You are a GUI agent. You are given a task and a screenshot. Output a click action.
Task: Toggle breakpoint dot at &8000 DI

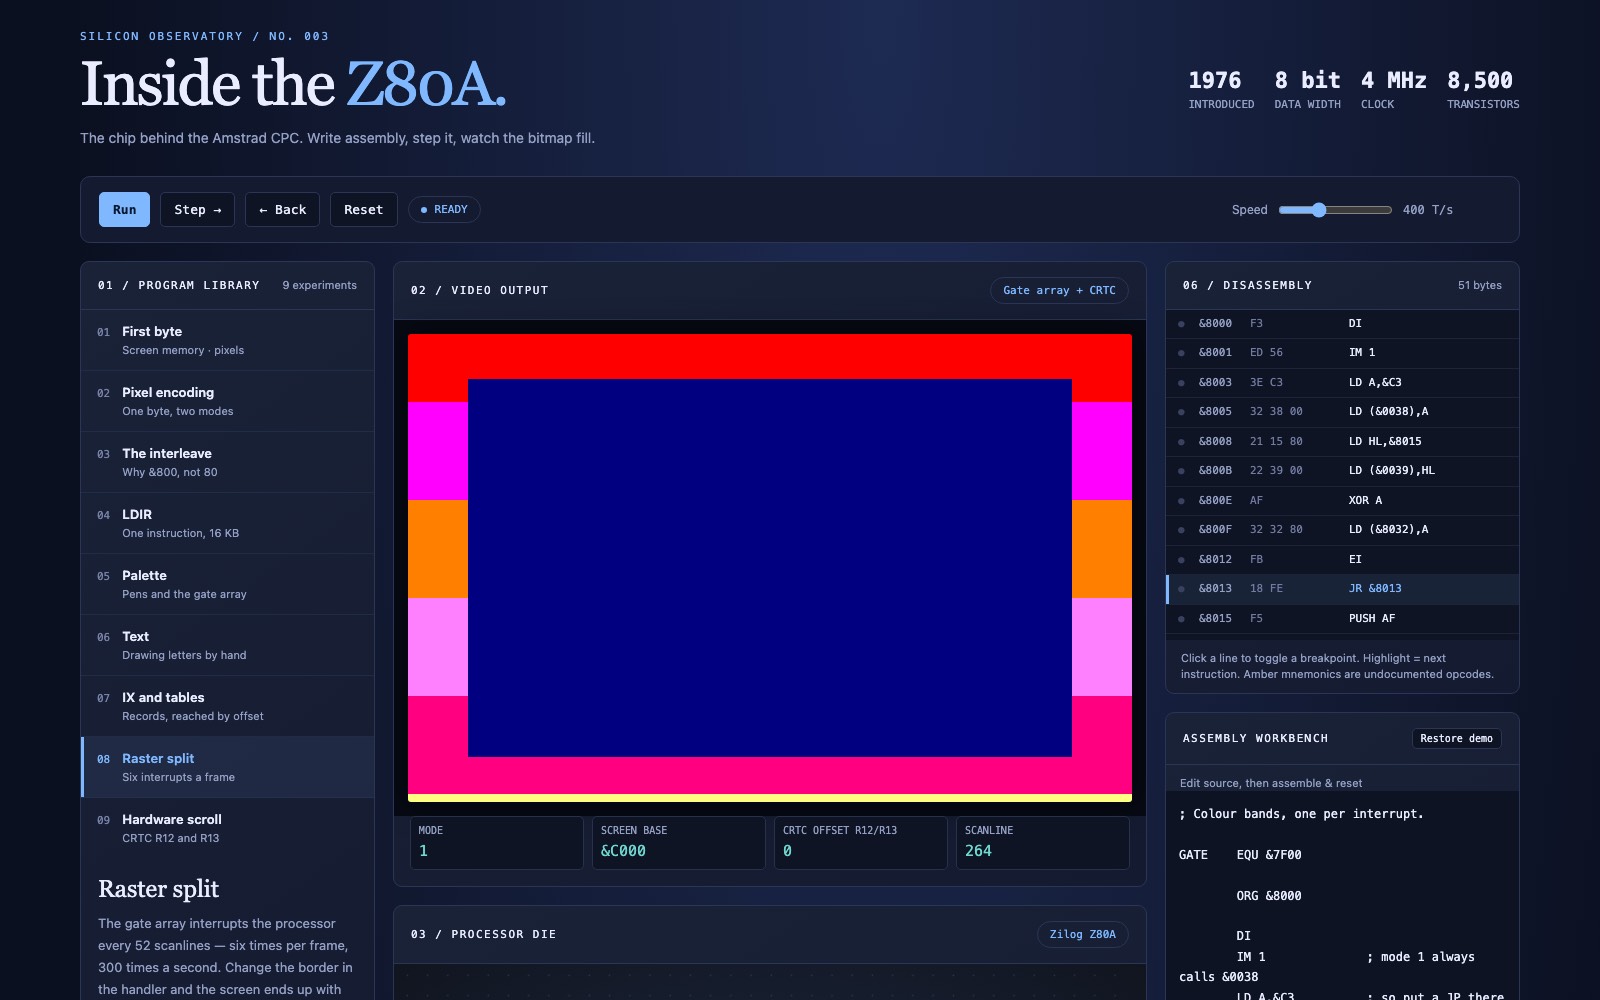1181,324
